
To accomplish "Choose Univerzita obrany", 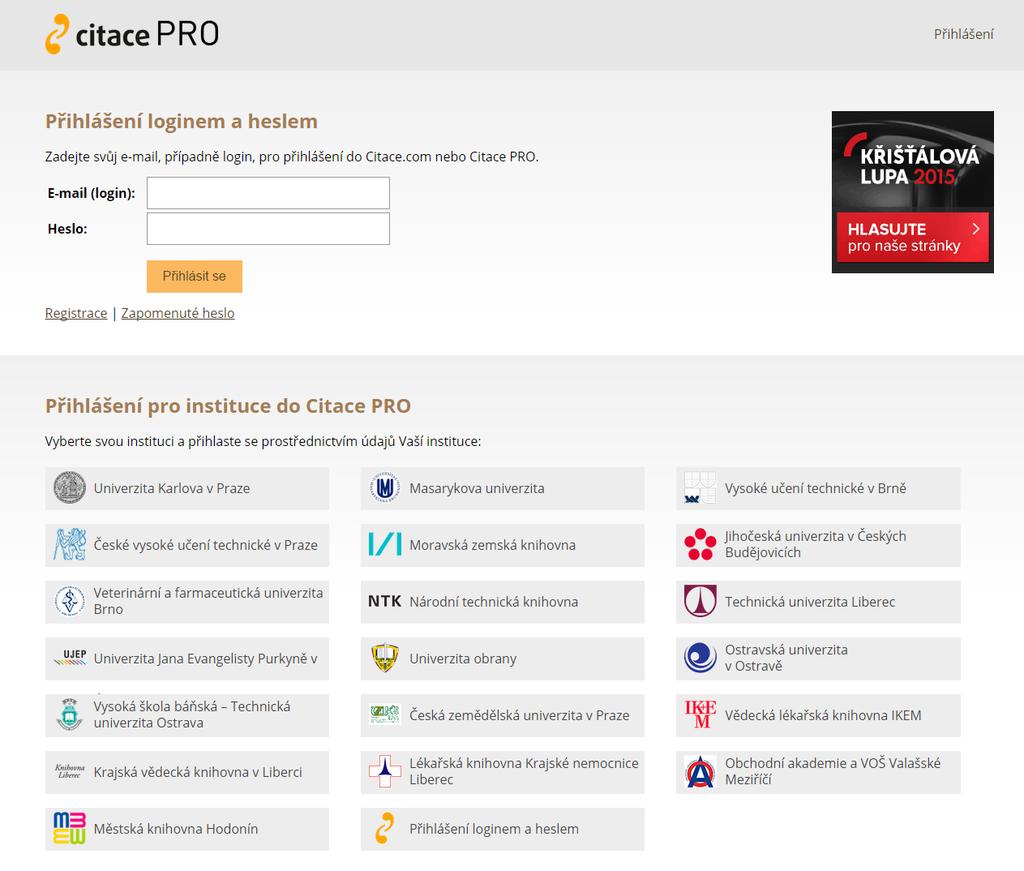I will [502, 659].
